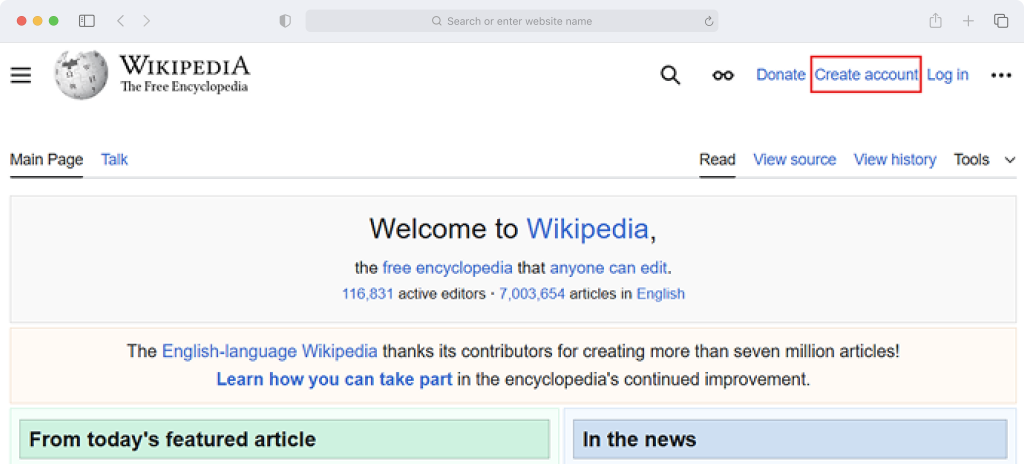The height and width of the screenshot is (464, 1024).
Task: Open the Wikipedia hamburger main menu
Action: [21, 75]
